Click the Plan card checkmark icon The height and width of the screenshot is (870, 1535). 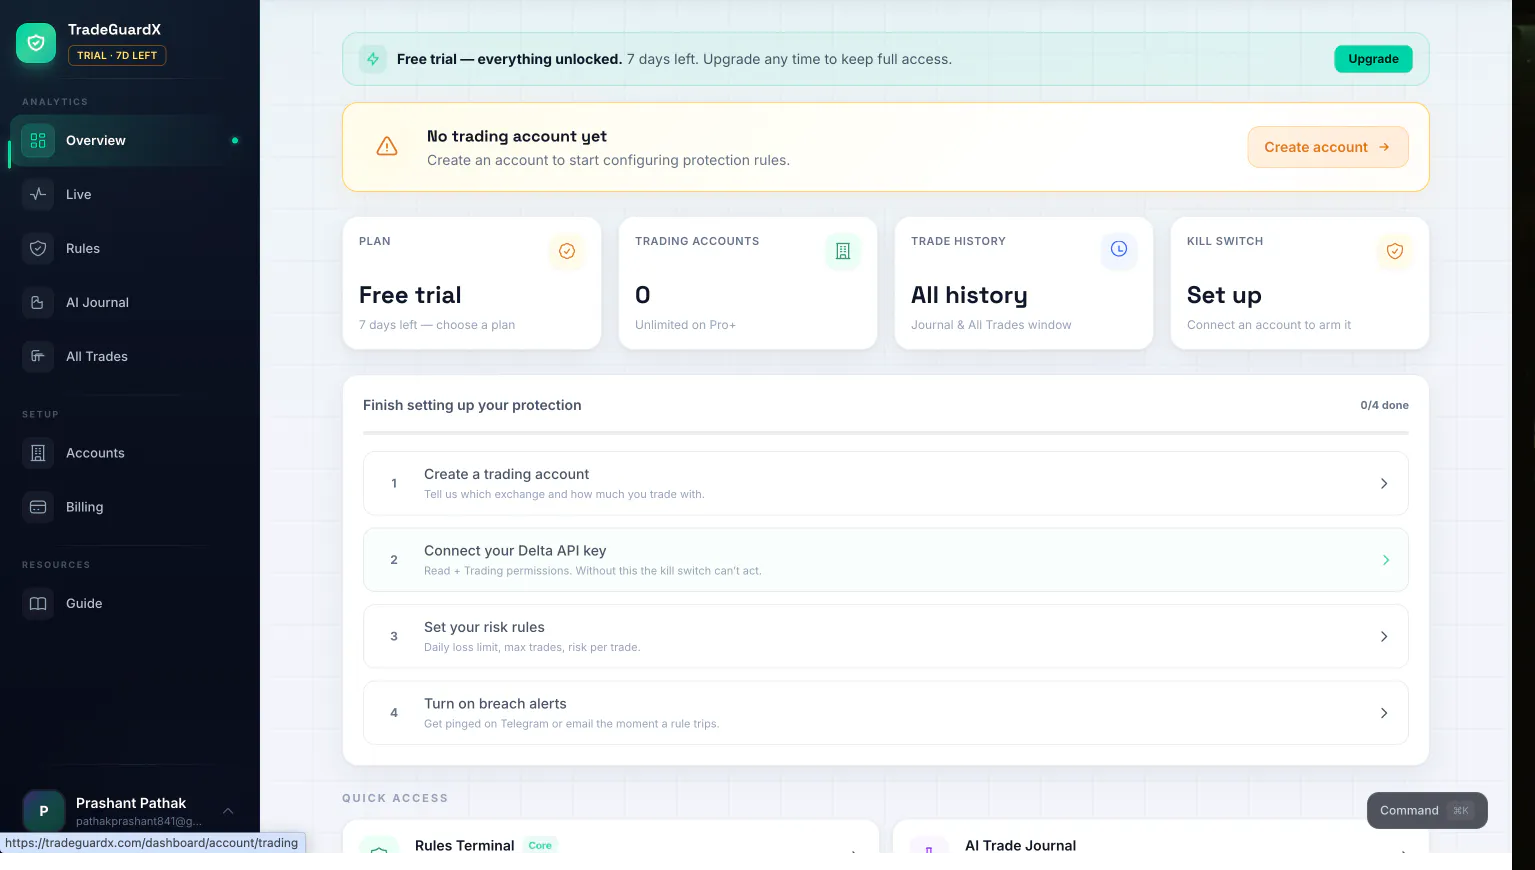point(567,251)
